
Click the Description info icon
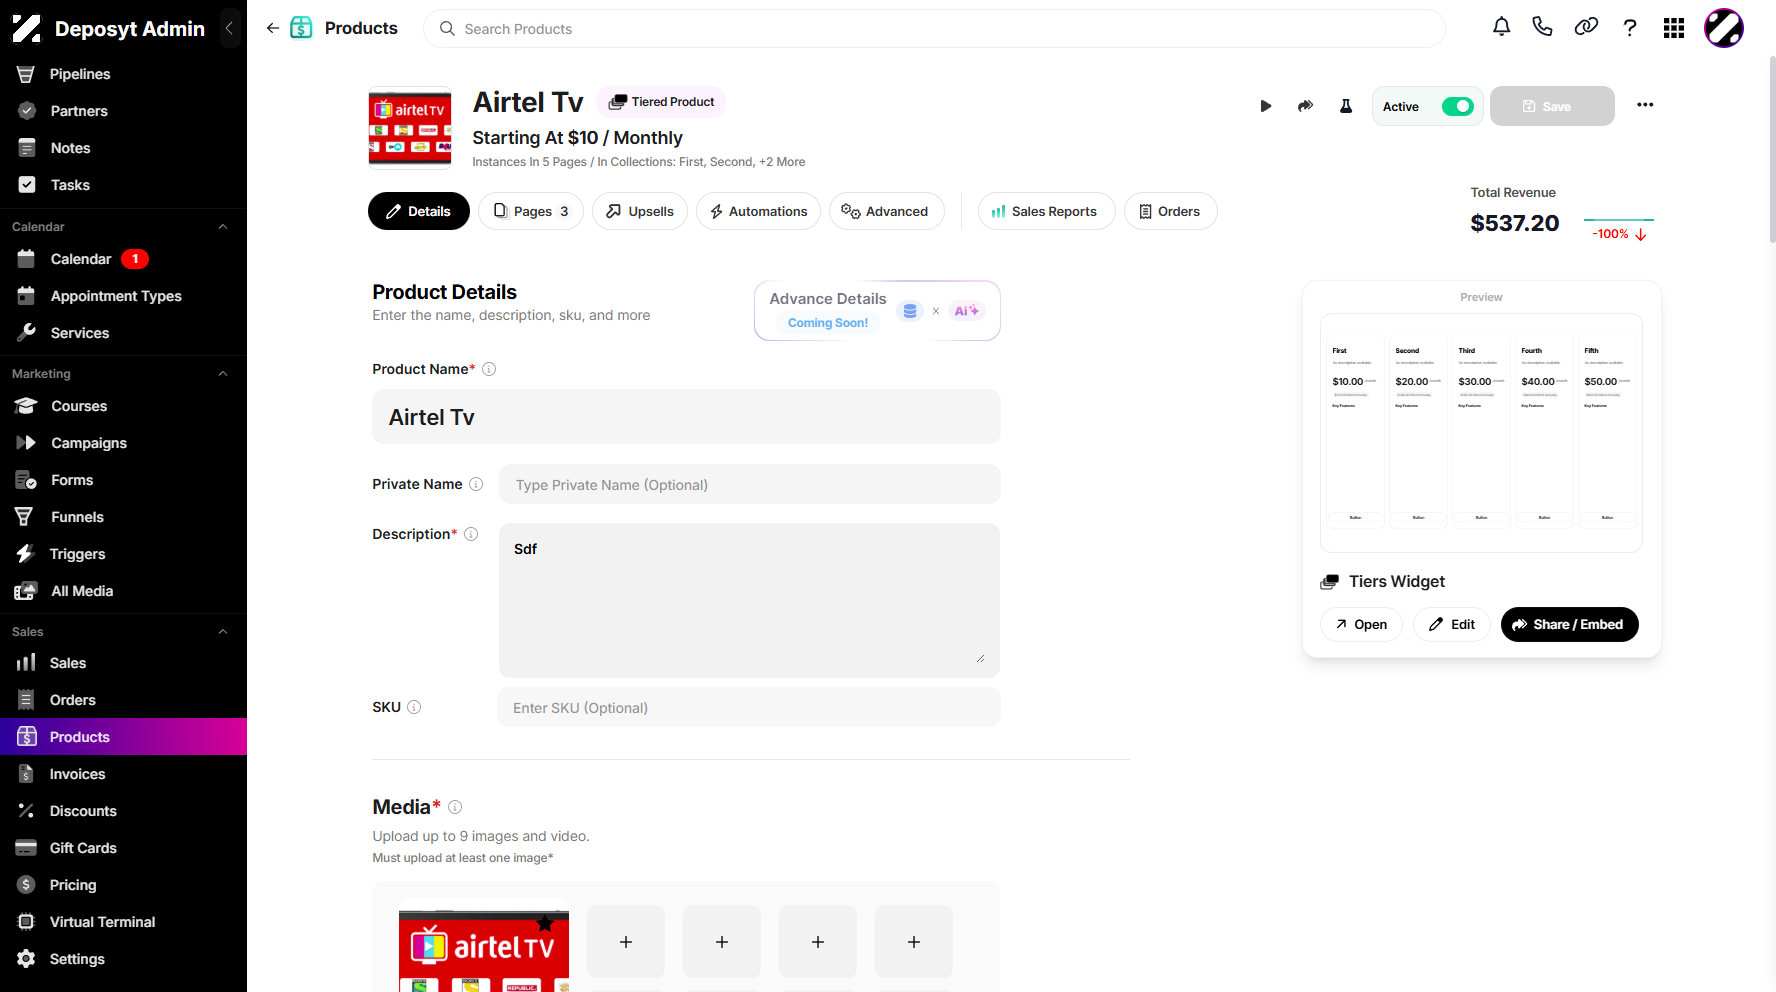pos(471,534)
